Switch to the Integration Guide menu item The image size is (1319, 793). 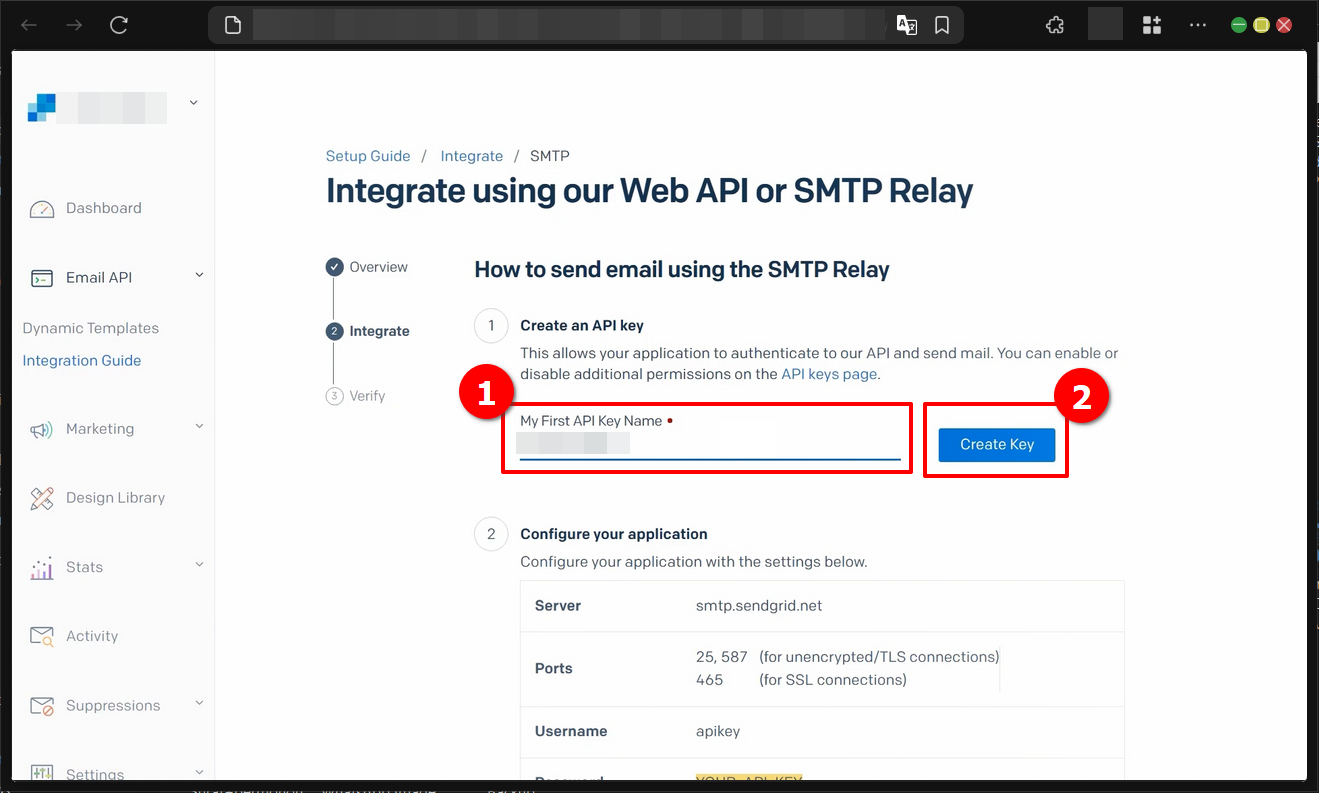coord(81,360)
